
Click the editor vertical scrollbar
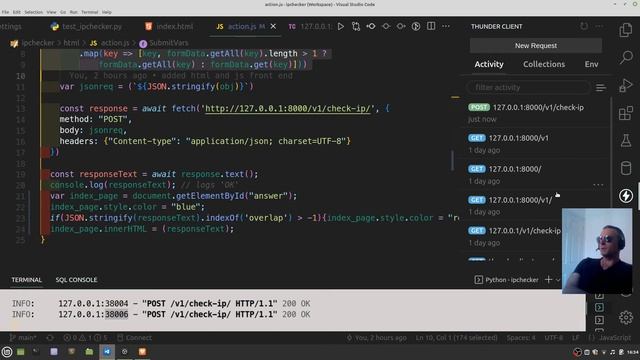point(452,160)
